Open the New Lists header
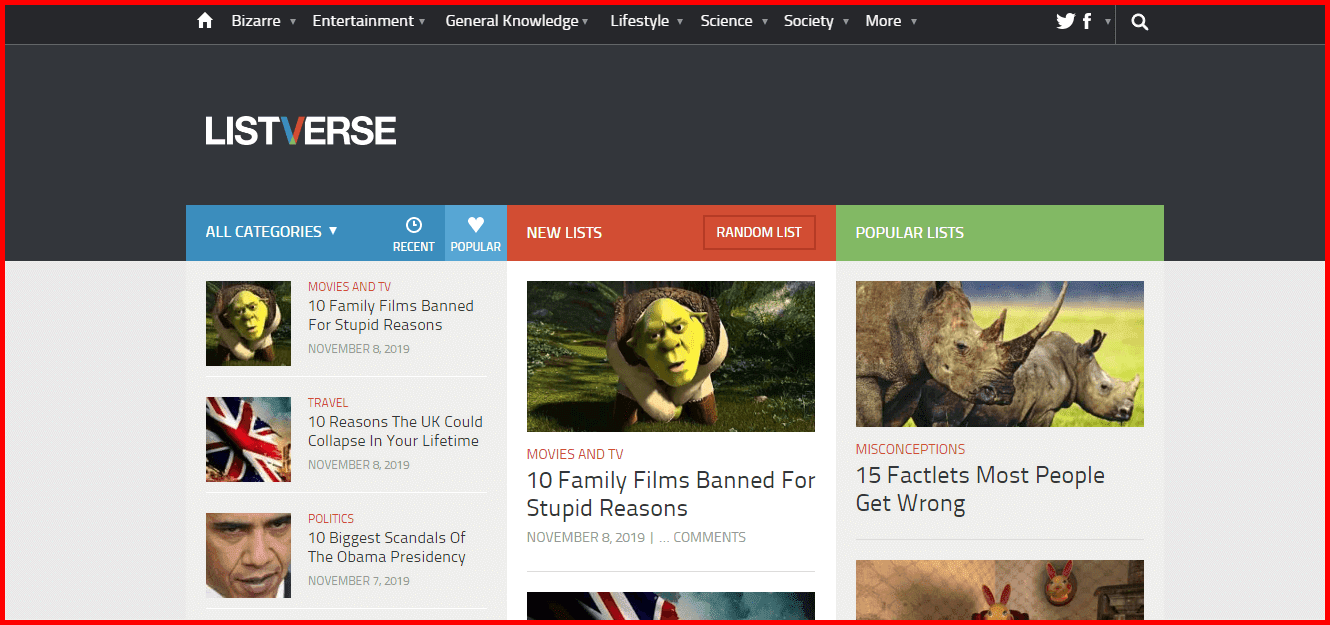This screenshot has width=1330, height=625. 564,232
